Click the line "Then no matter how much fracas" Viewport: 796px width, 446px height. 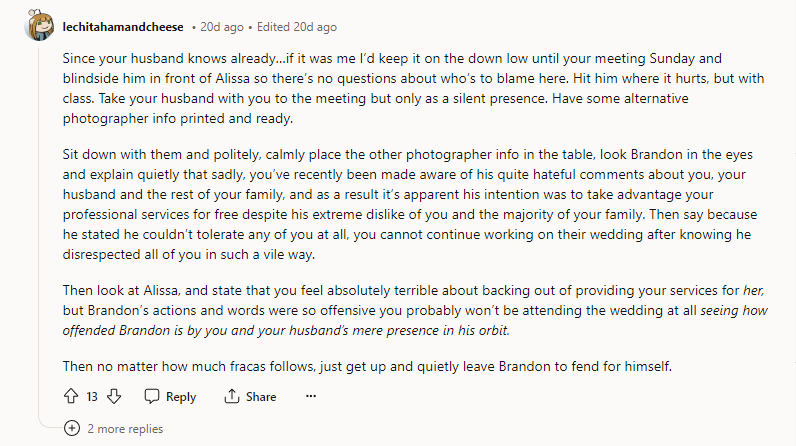click(x=367, y=366)
